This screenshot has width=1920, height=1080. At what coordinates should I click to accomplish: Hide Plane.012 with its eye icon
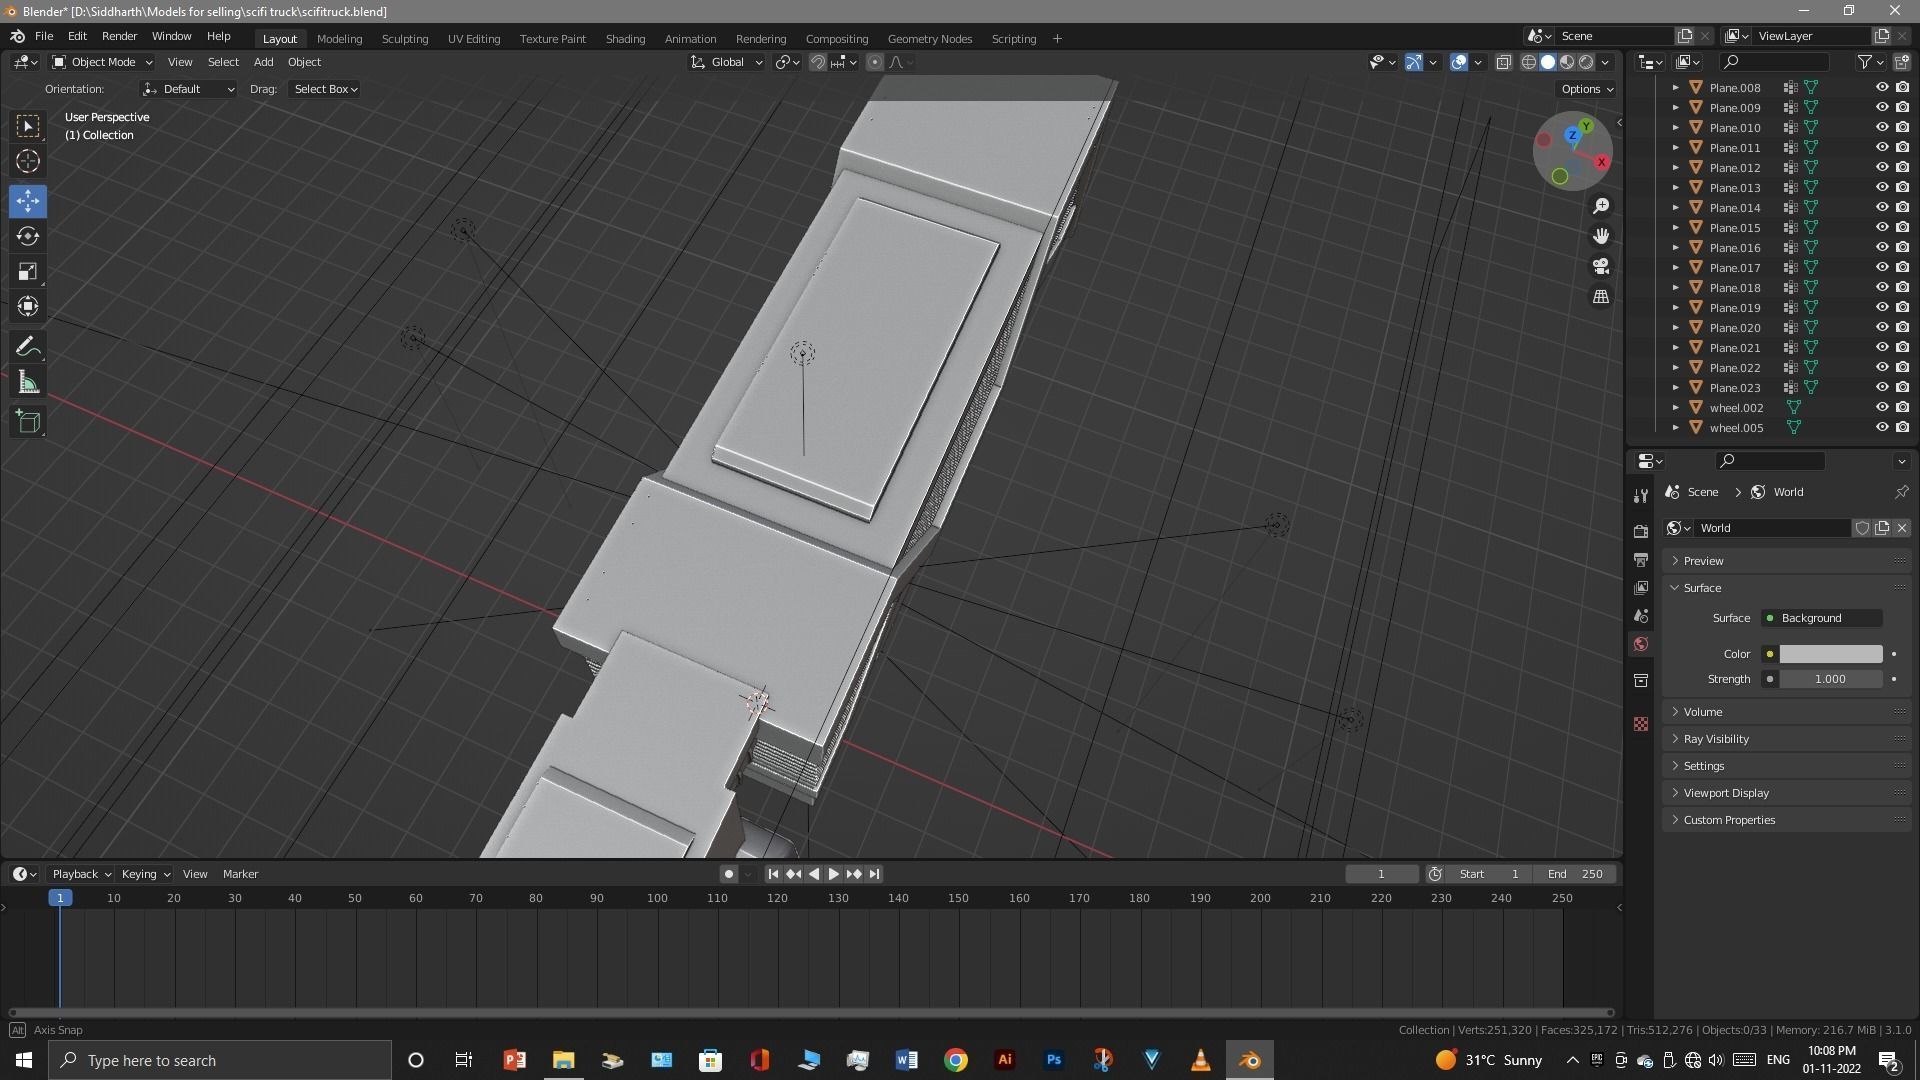tap(1881, 168)
